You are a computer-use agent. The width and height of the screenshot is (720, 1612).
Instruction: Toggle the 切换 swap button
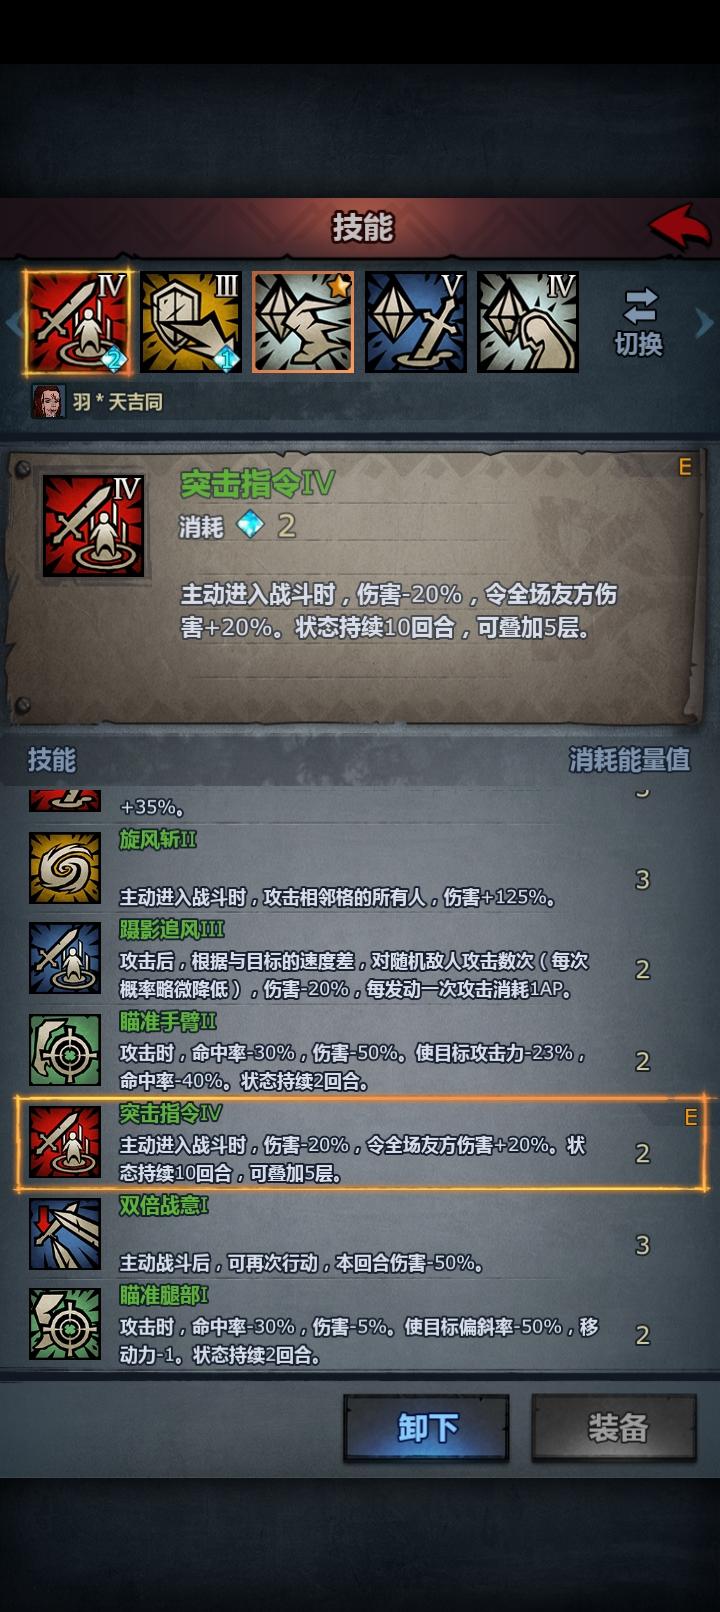point(639,322)
